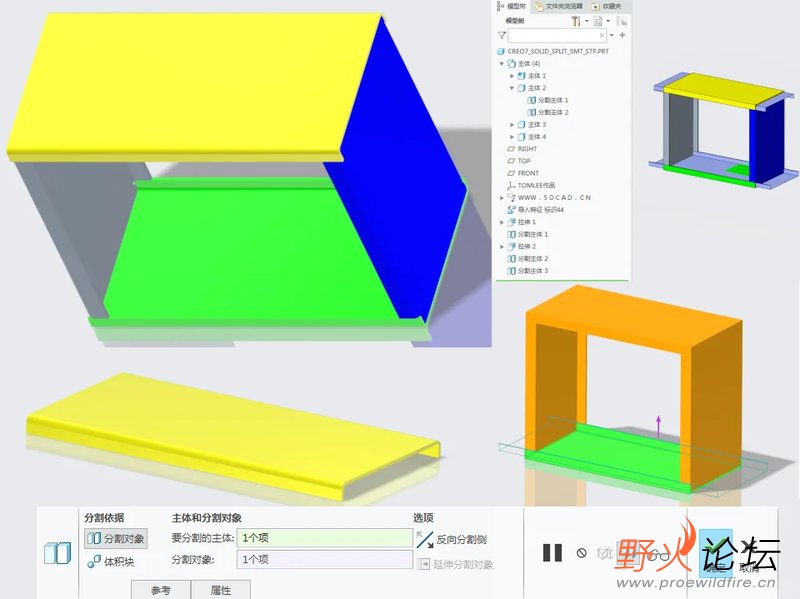Select 分割主体 2 under 主体 2
Viewport: 800px width, 599px height.
point(548,112)
